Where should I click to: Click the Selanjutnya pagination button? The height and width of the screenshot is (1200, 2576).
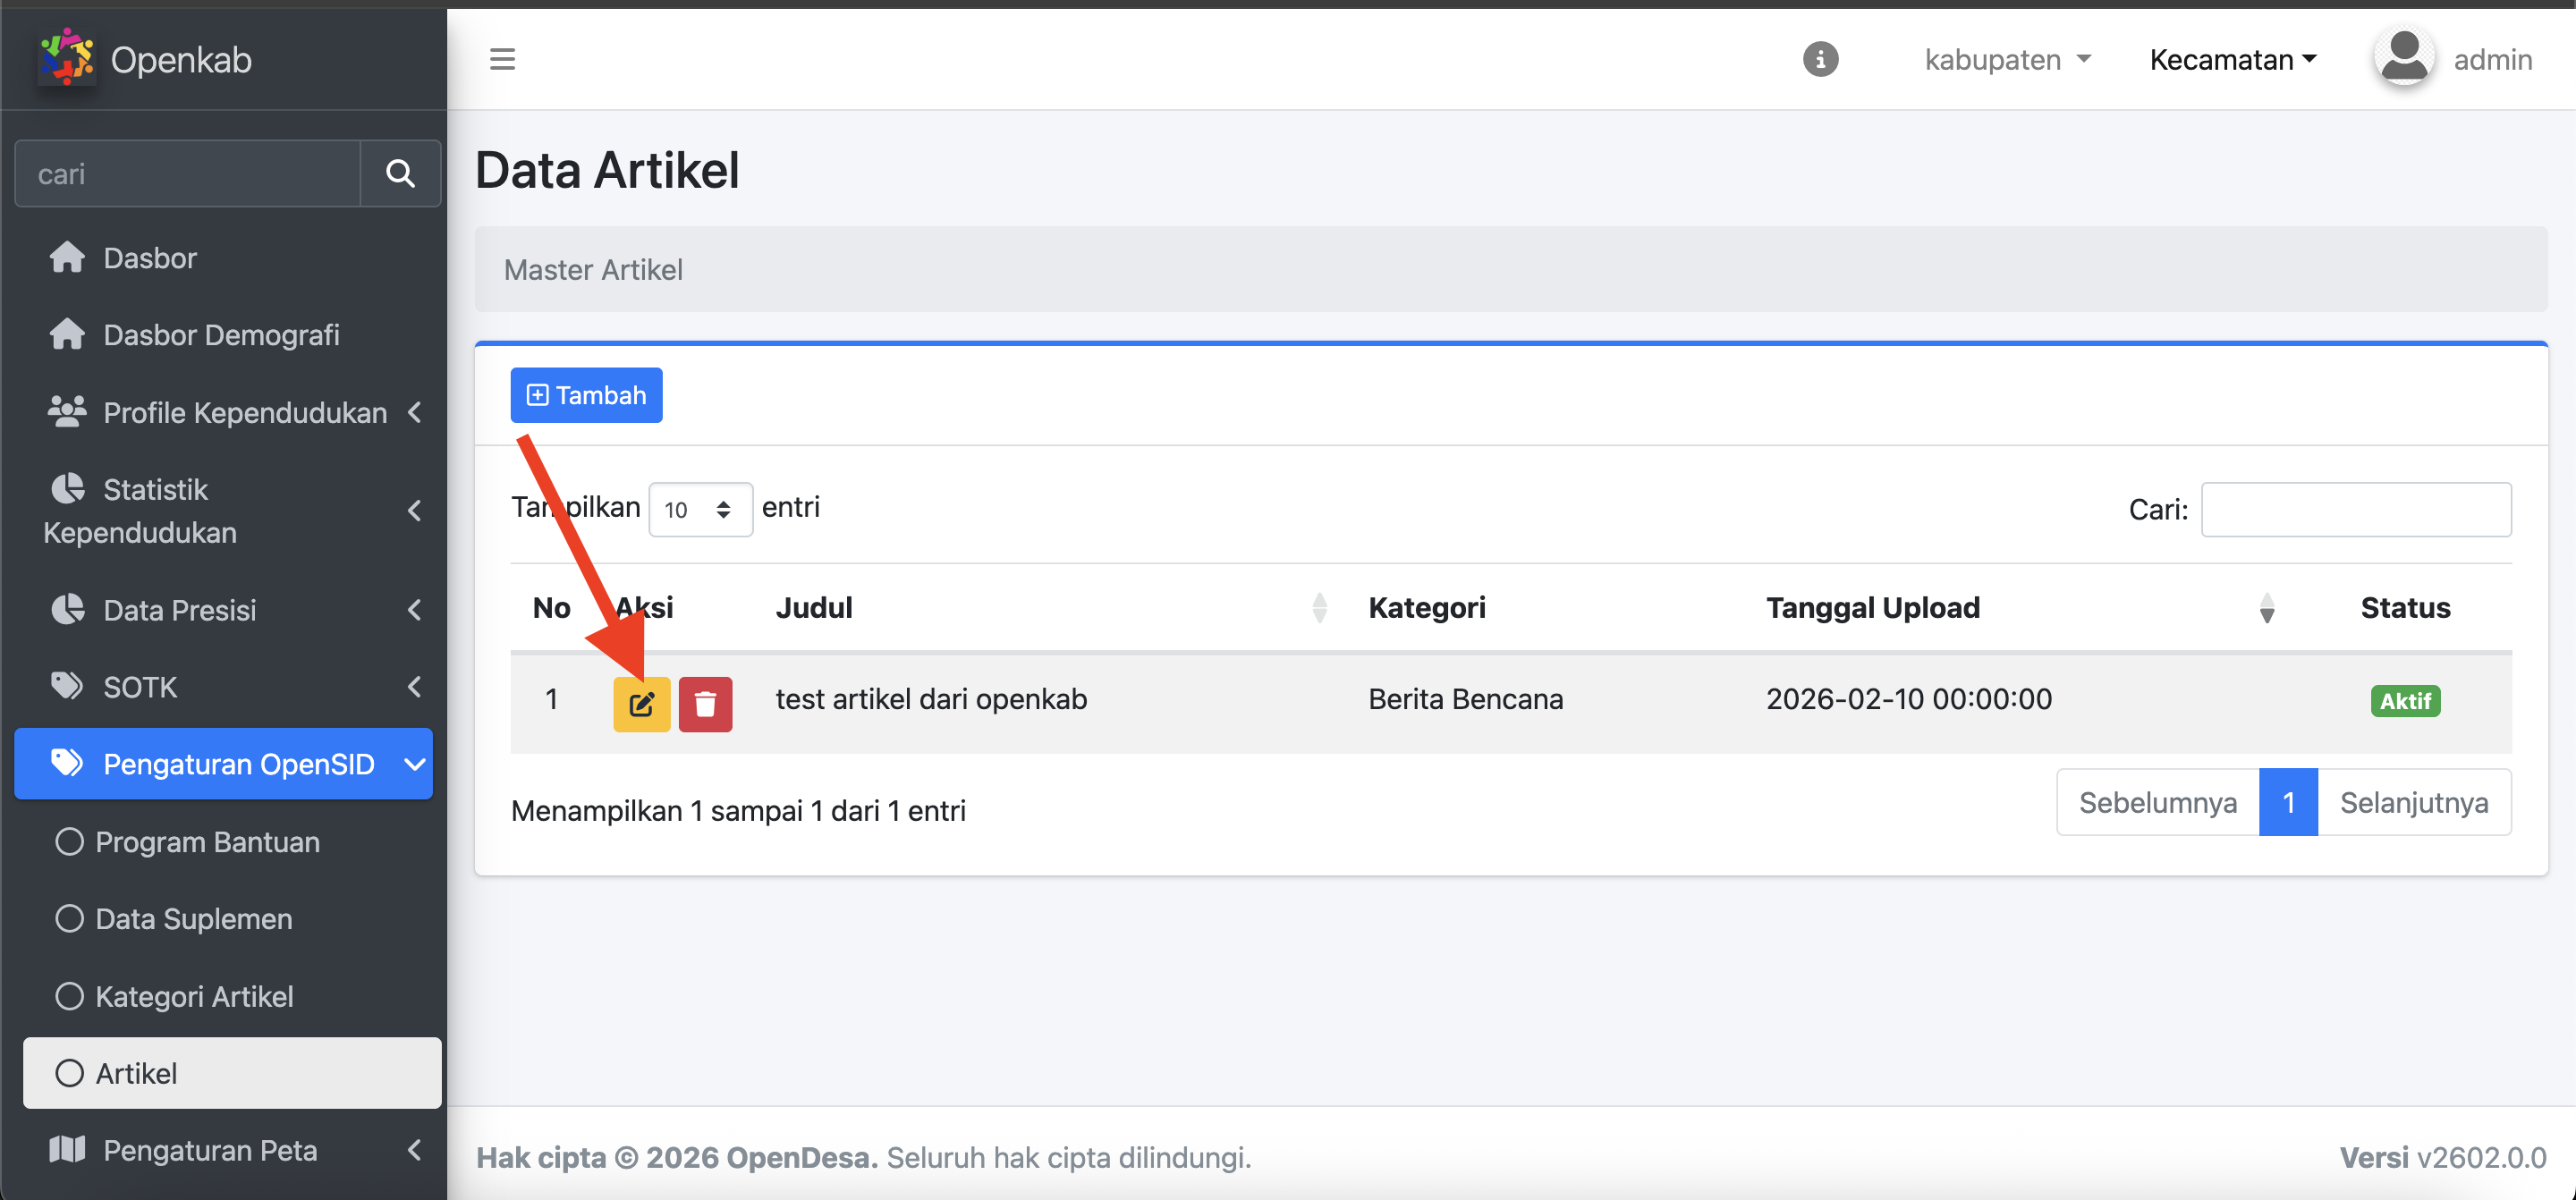2413,802
